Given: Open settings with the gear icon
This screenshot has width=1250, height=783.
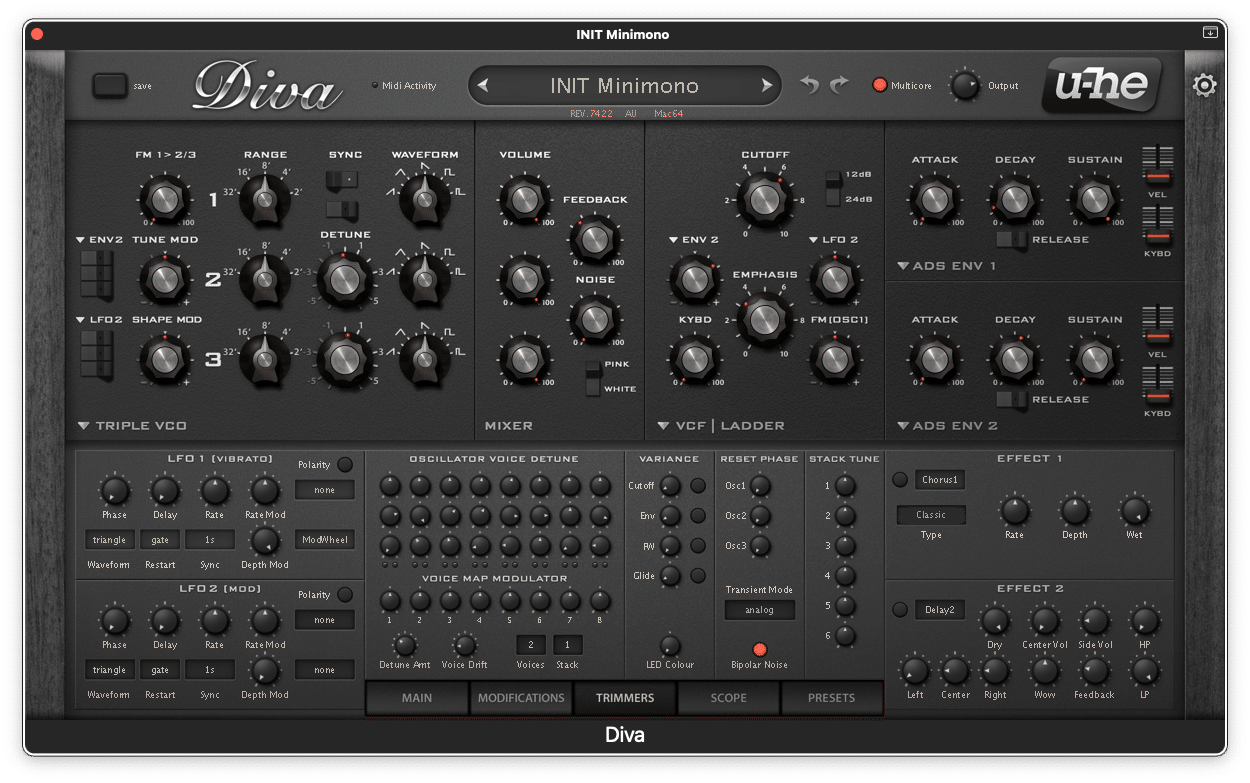Looking at the screenshot, I should [1204, 85].
